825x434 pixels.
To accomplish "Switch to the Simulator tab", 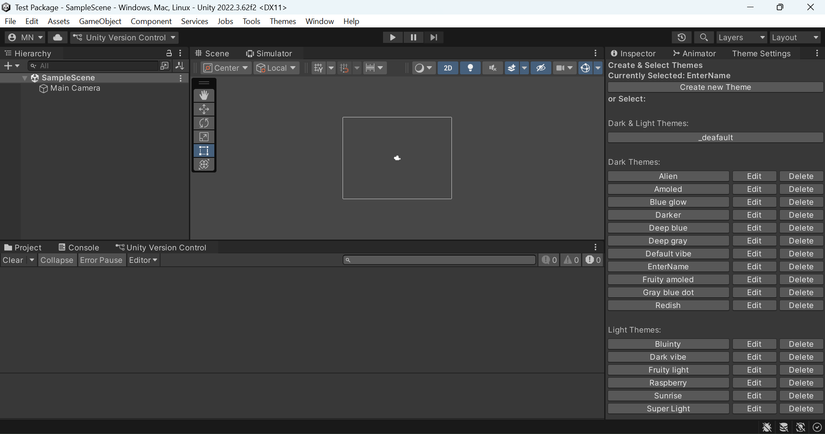I will (269, 53).
